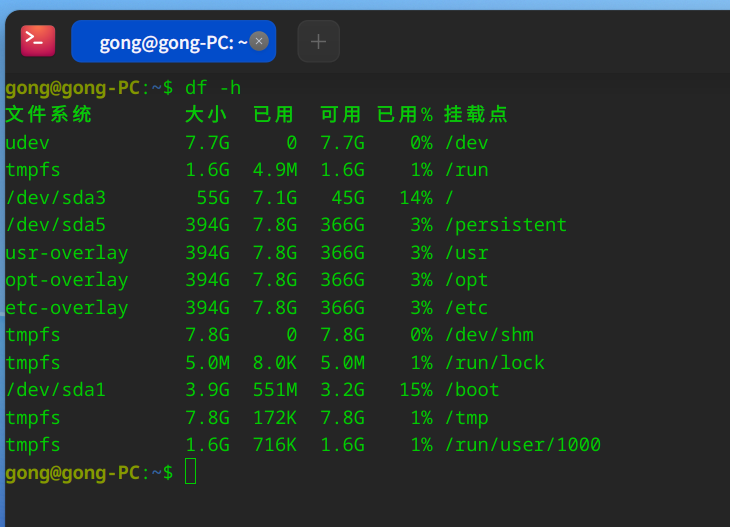
Task: Click the /persistent mount point
Action: (x=506, y=225)
